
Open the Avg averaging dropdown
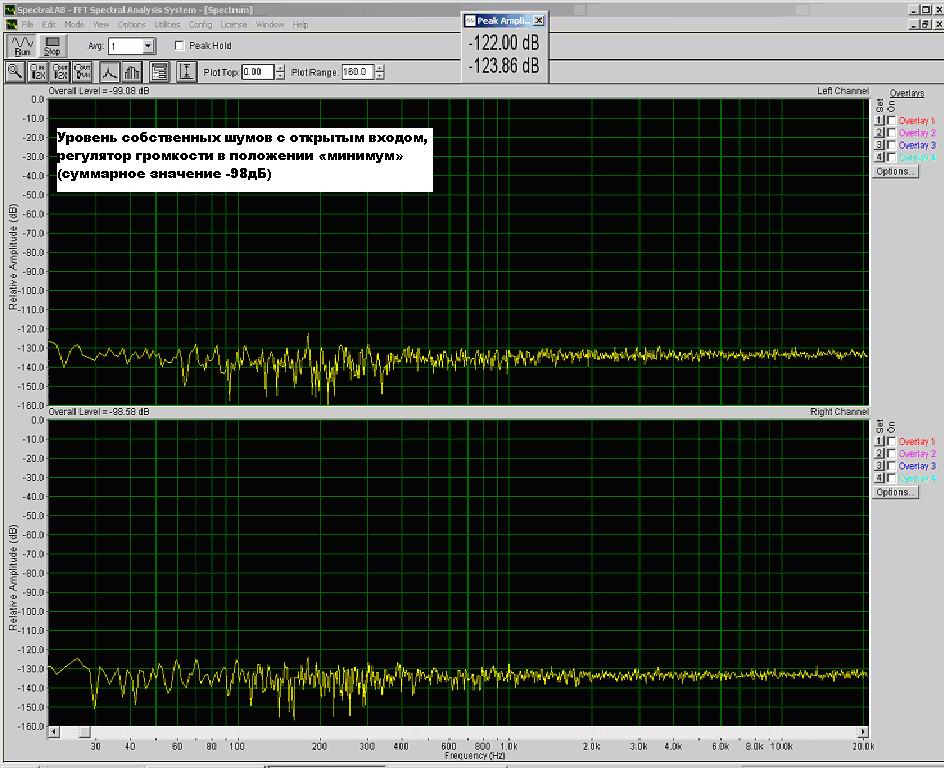click(x=148, y=46)
